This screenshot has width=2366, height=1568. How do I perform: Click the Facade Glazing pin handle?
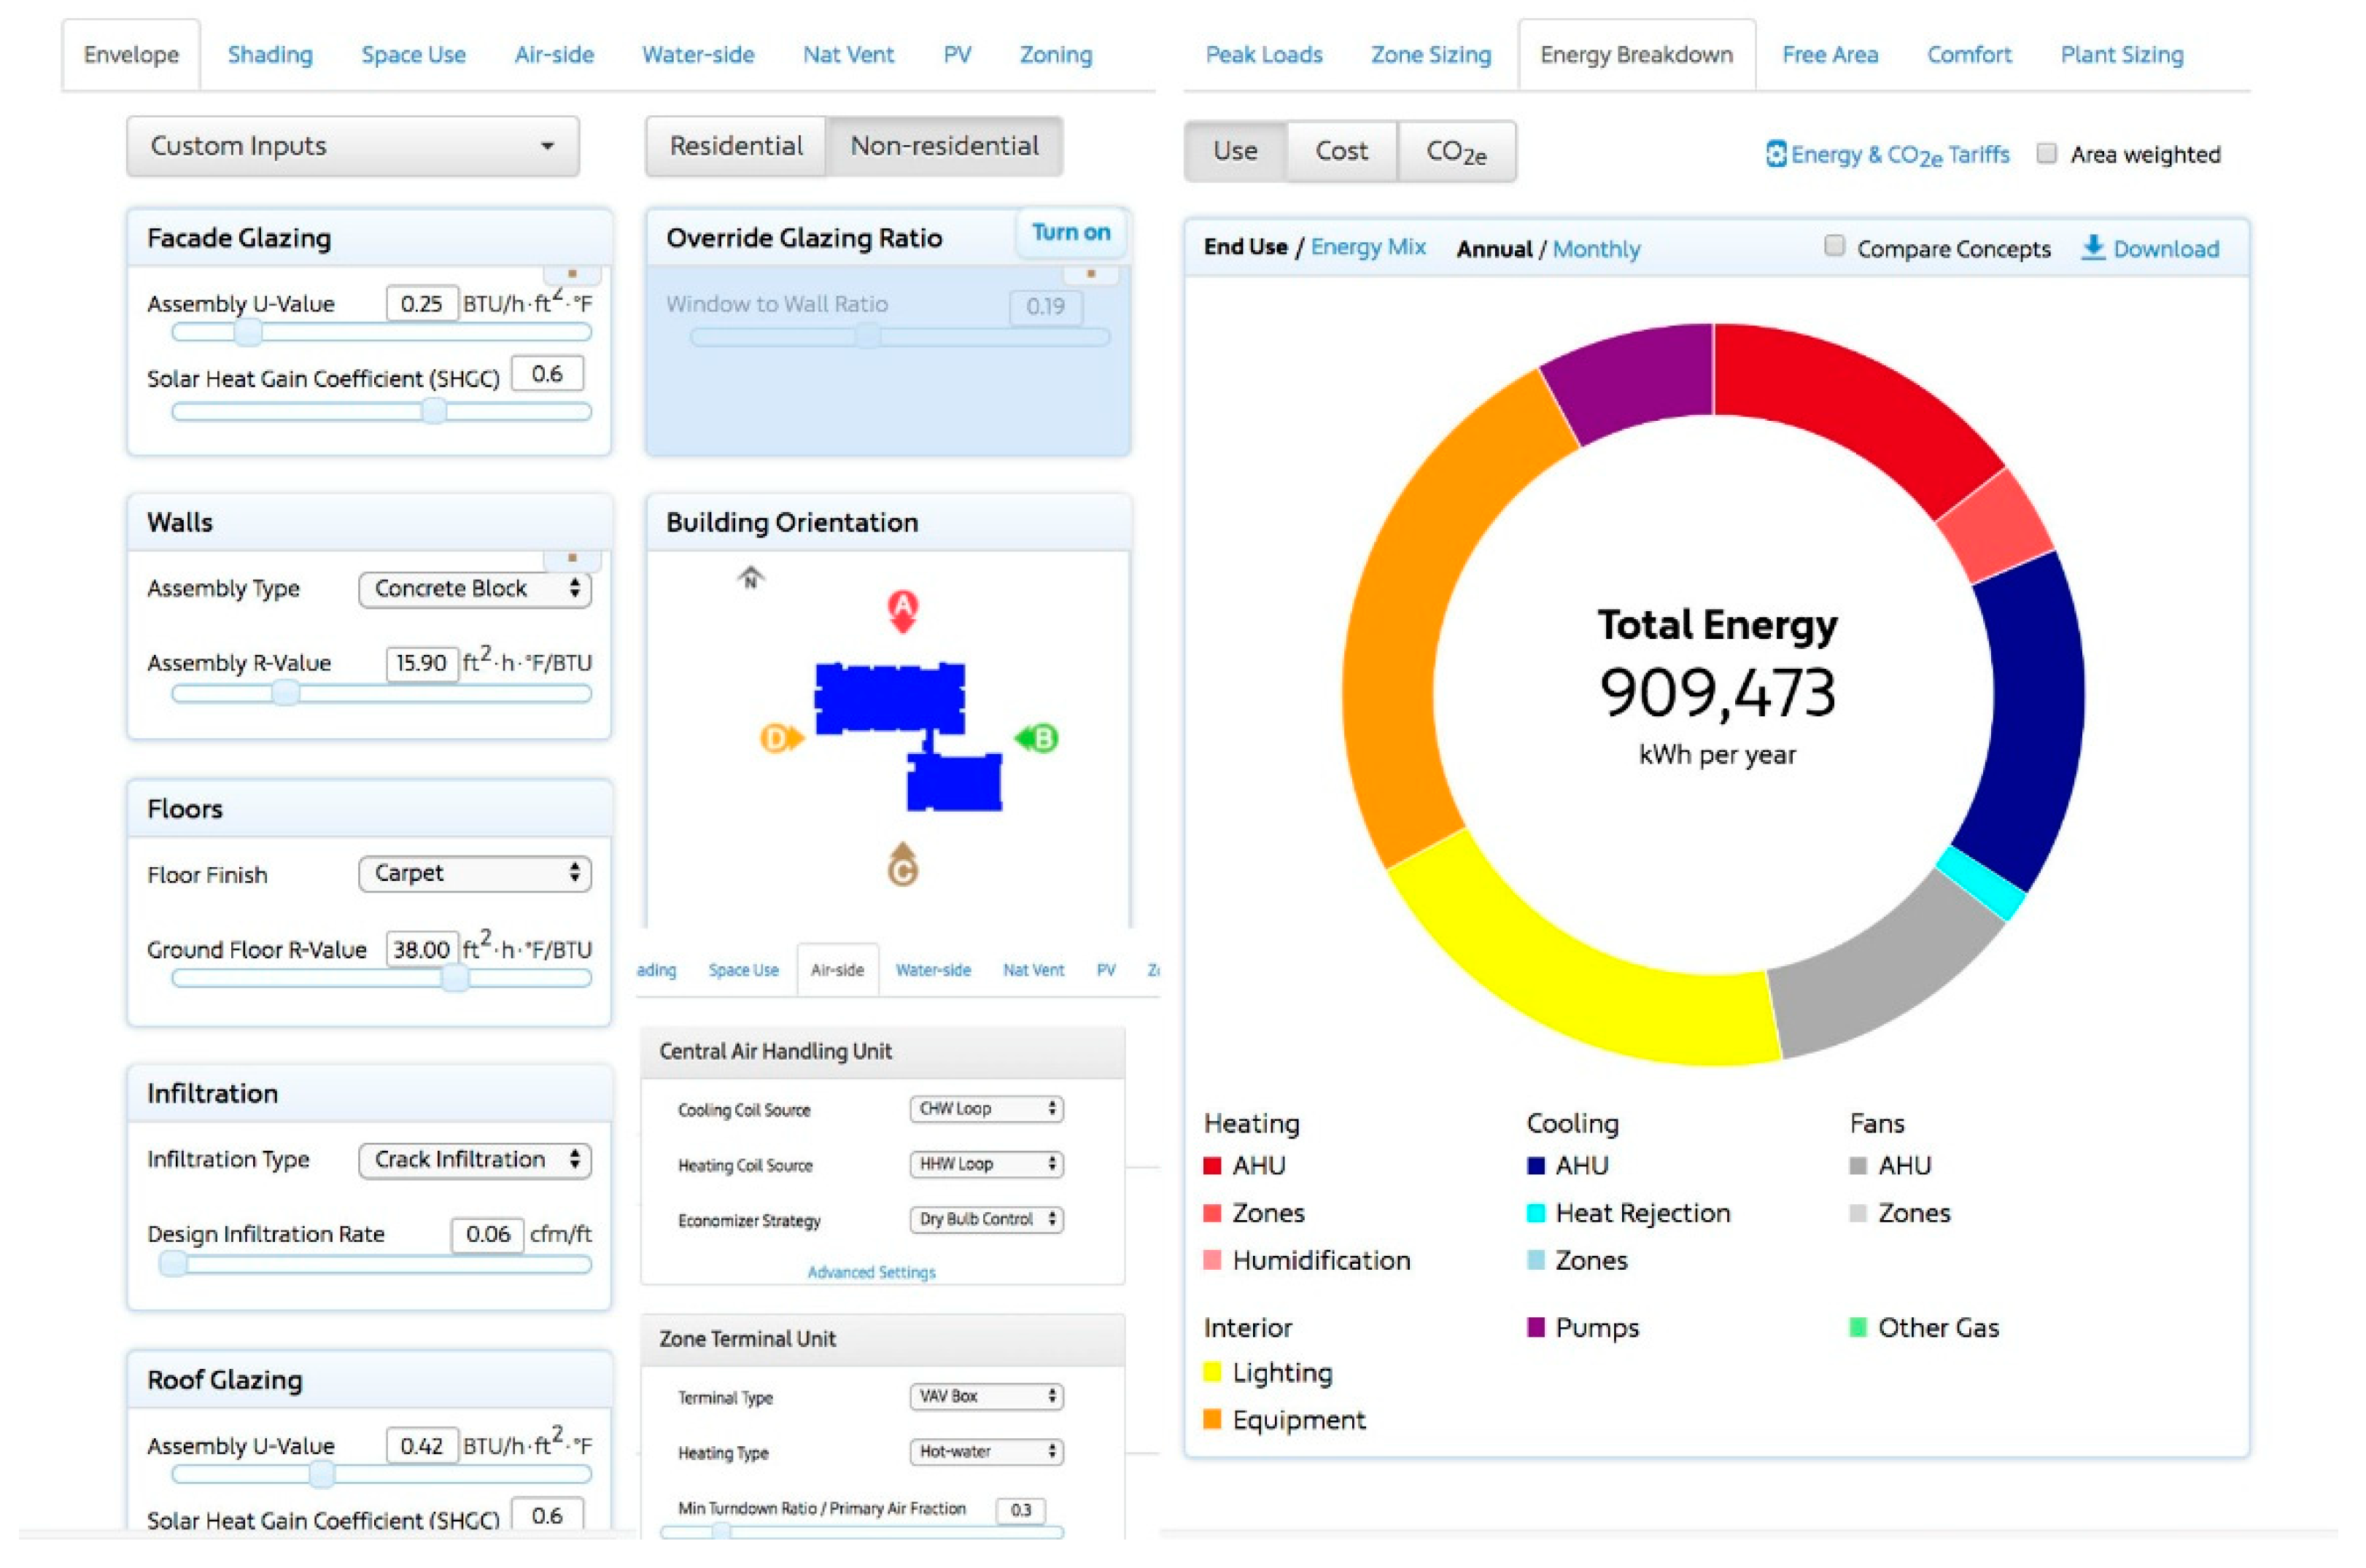coord(572,273)
